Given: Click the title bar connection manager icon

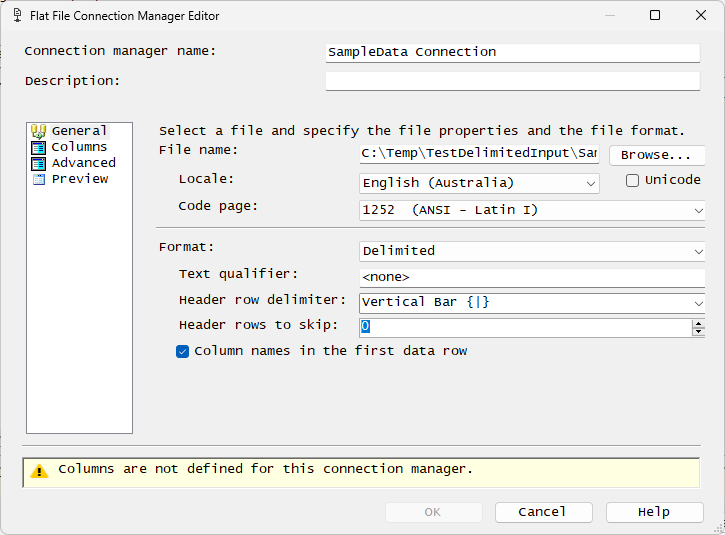Looking at the screenshot, I should (x=18, y=15).
